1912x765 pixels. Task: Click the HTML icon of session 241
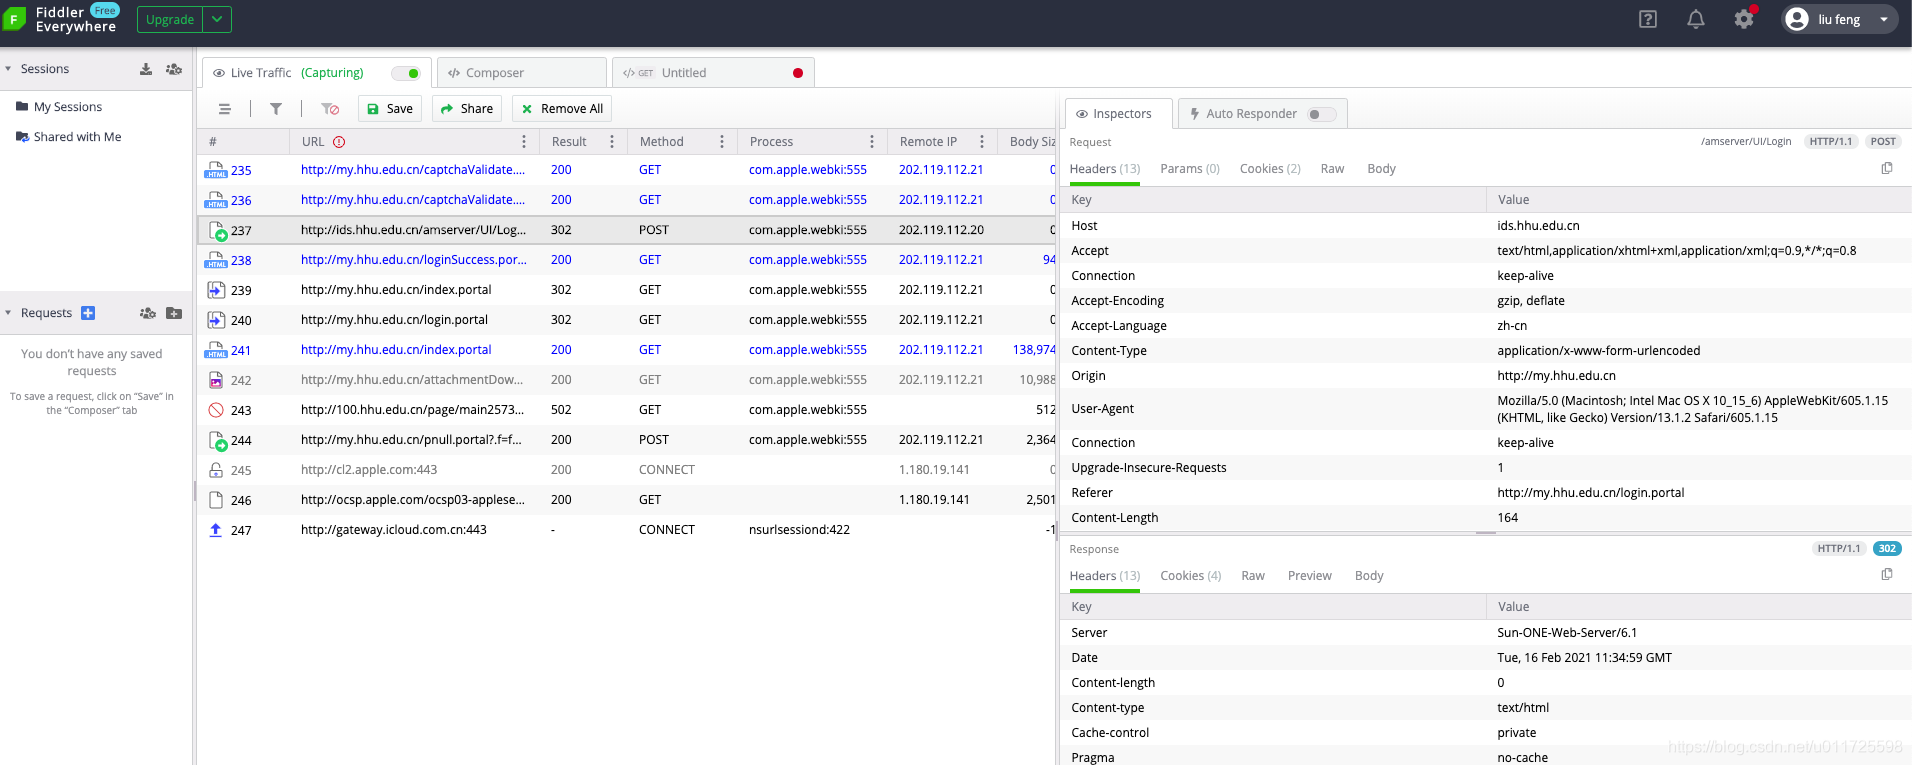click(x=216, y=350)
